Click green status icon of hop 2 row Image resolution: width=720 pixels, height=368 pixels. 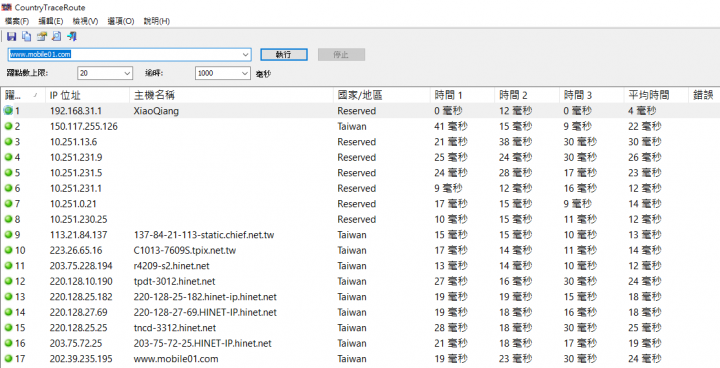pos(8,126)
